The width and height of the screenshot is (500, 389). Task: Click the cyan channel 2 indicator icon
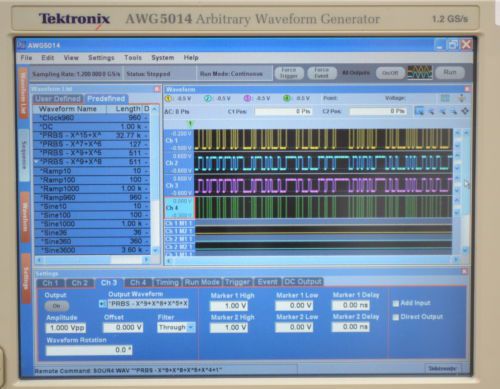[x=208, y=99]
